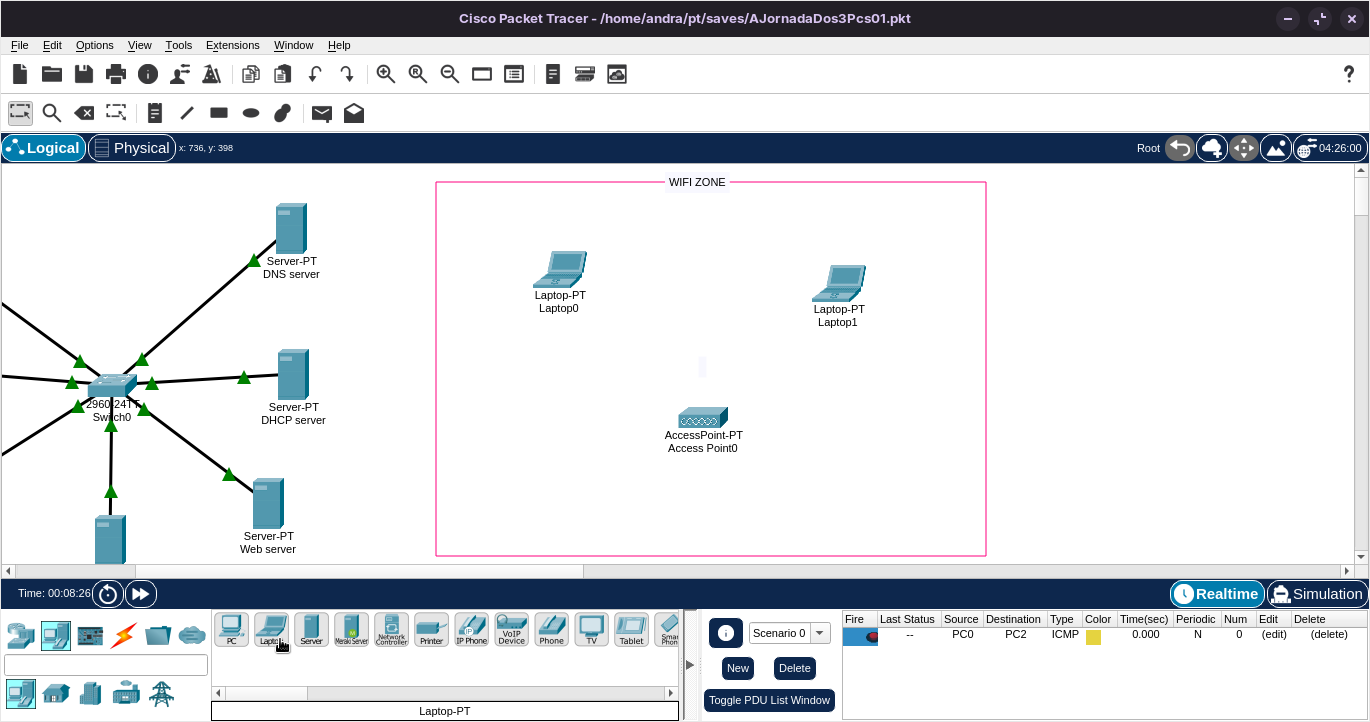Create a new file with the New icon
Screen dimensions: 1370x722
20,74
